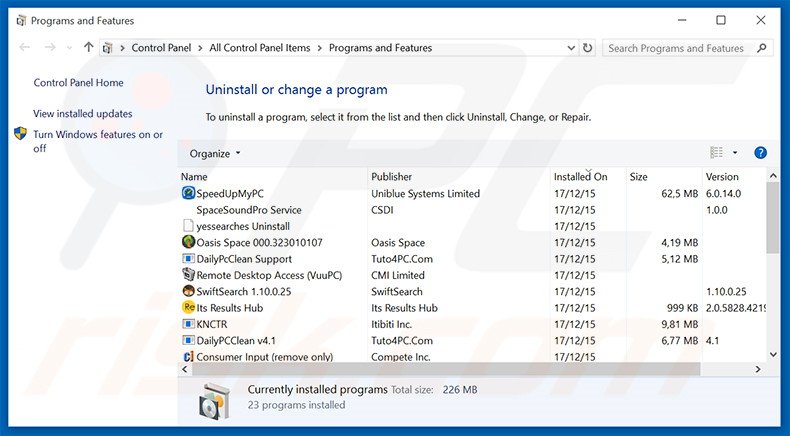Click the Programs and Features title bar icon
The width and height of the screenshot is (790, 436).
21,21
